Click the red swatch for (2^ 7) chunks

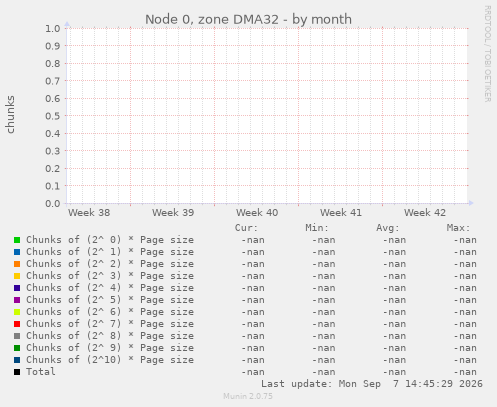(x=17, y=324)
